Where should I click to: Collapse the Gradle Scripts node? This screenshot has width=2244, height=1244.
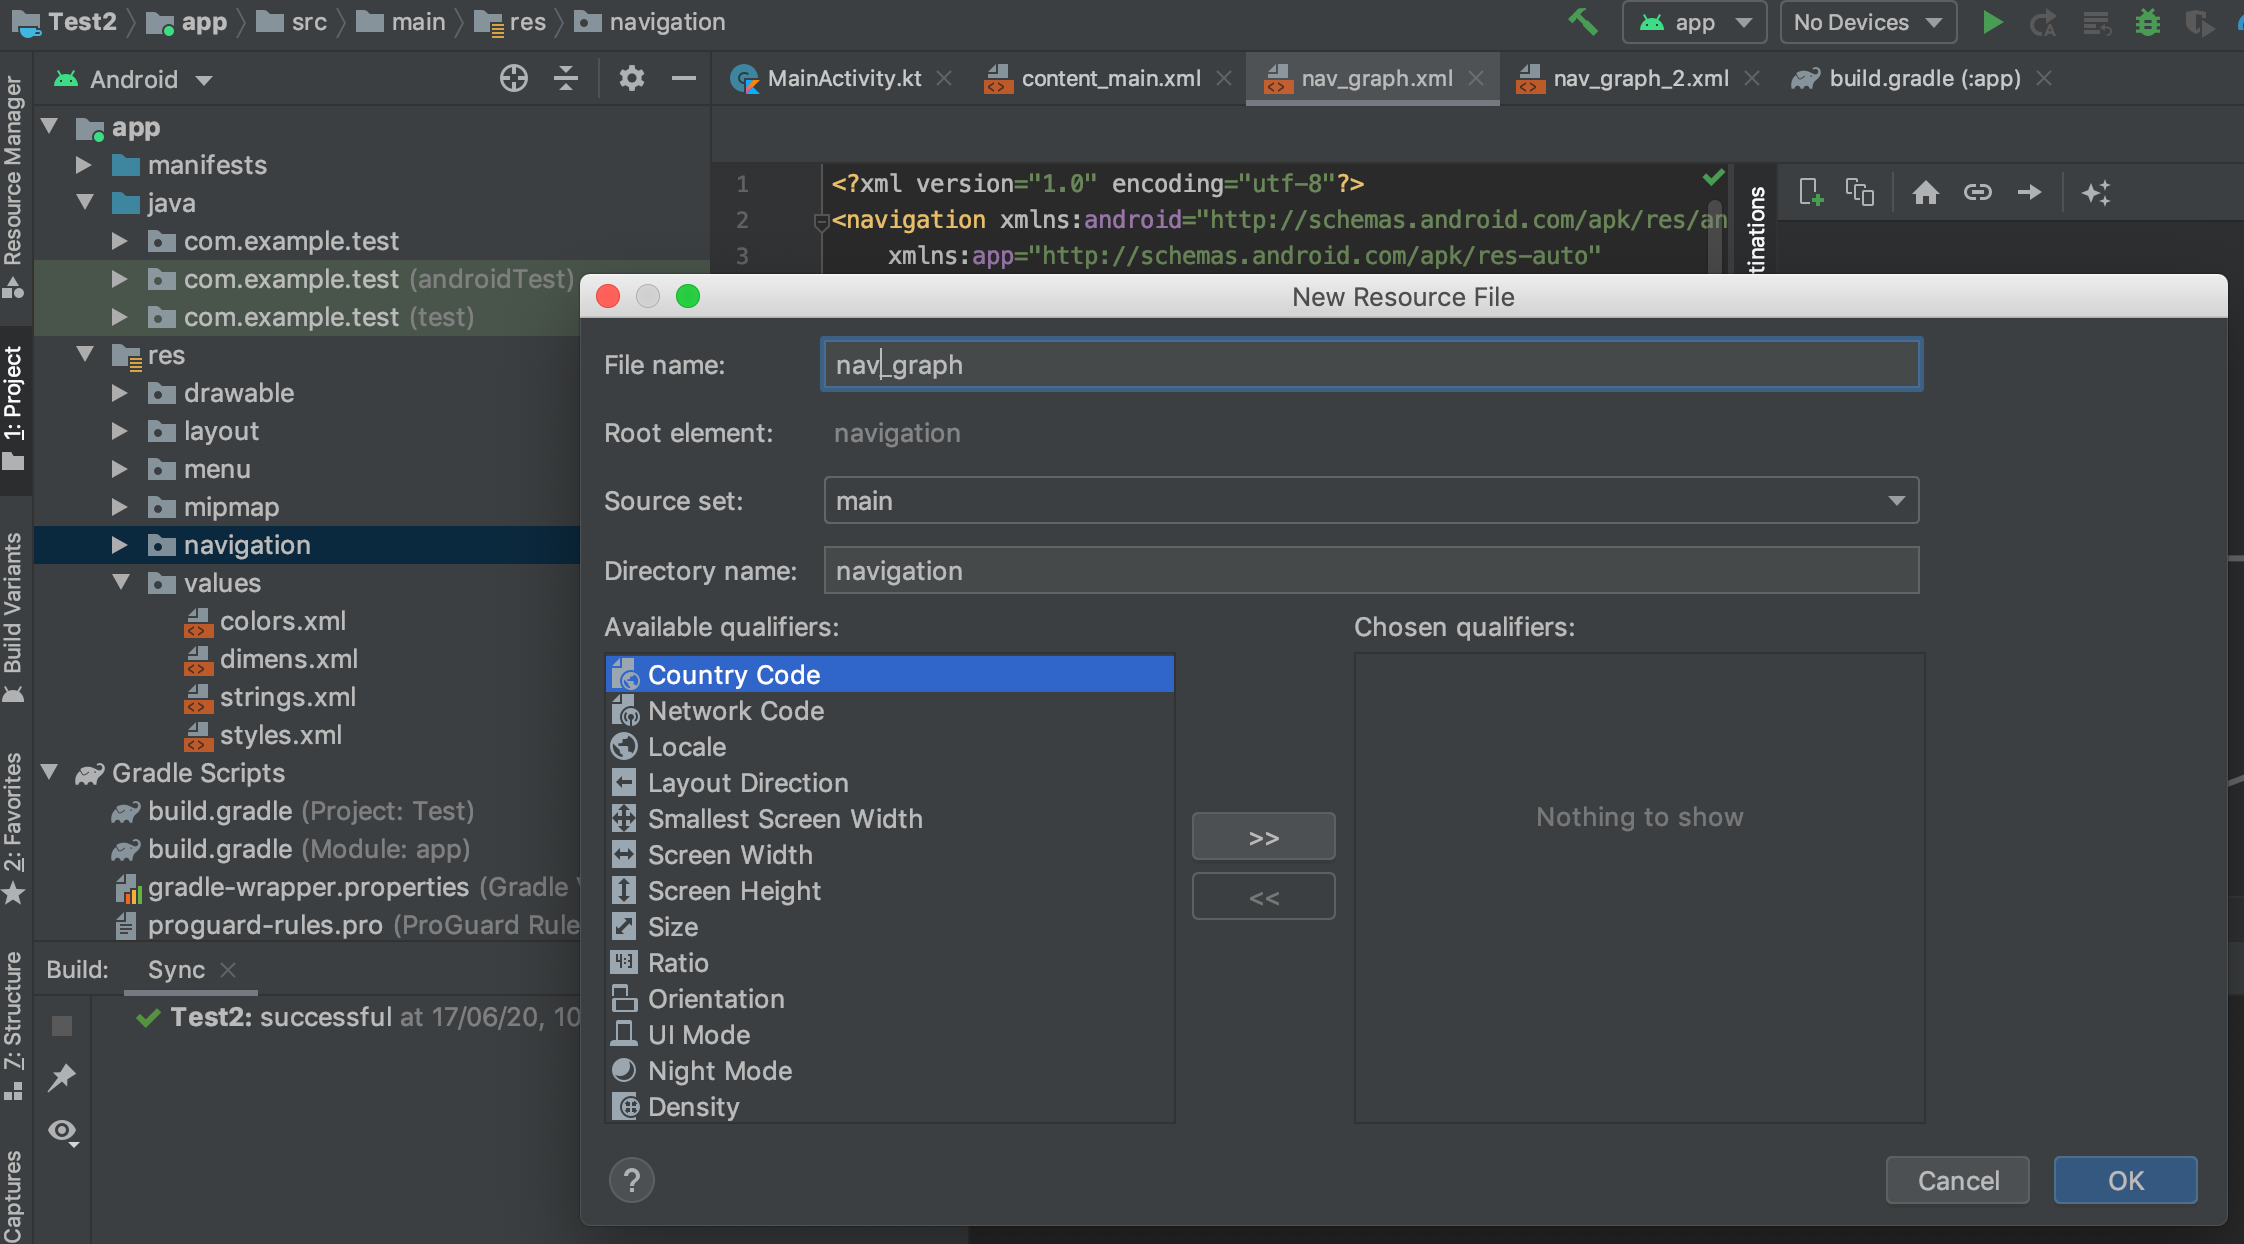coord(50,773)
